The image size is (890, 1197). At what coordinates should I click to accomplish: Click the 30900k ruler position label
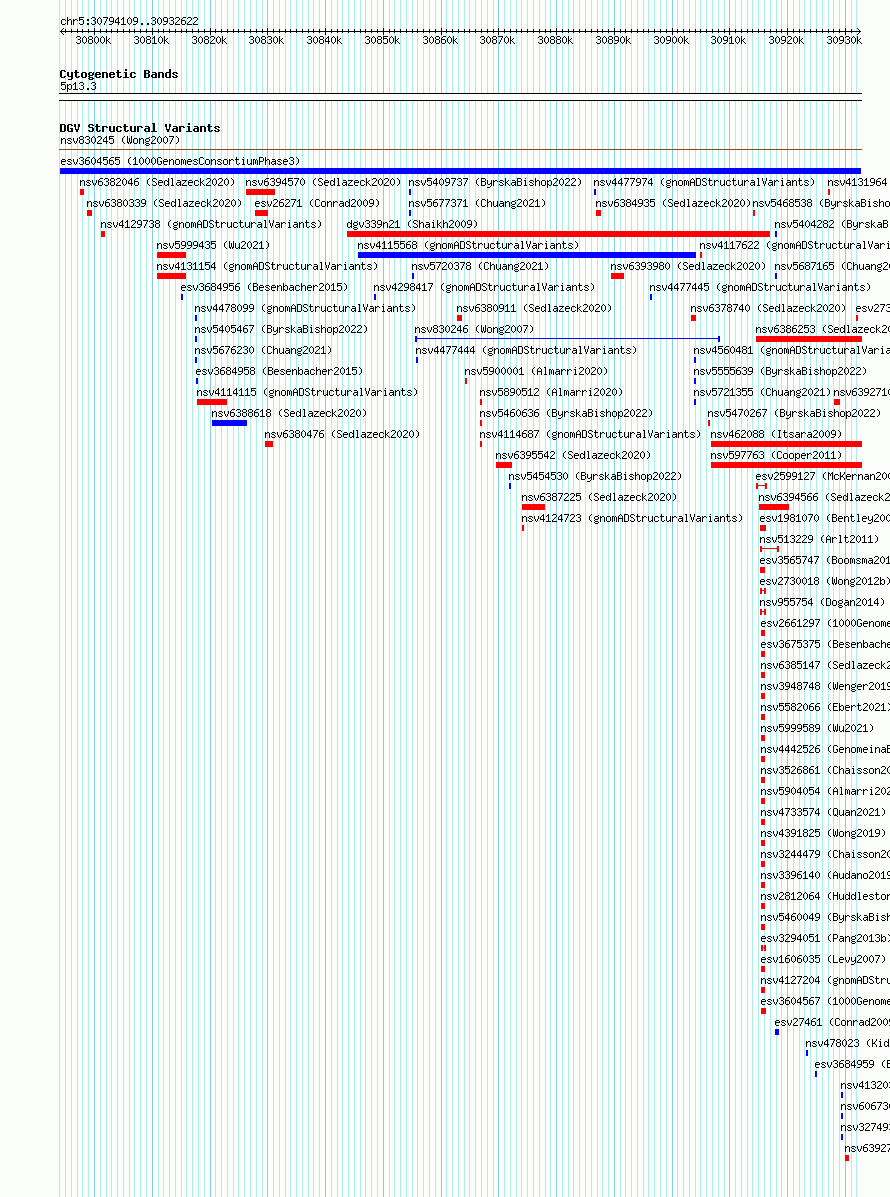(671, 40)
